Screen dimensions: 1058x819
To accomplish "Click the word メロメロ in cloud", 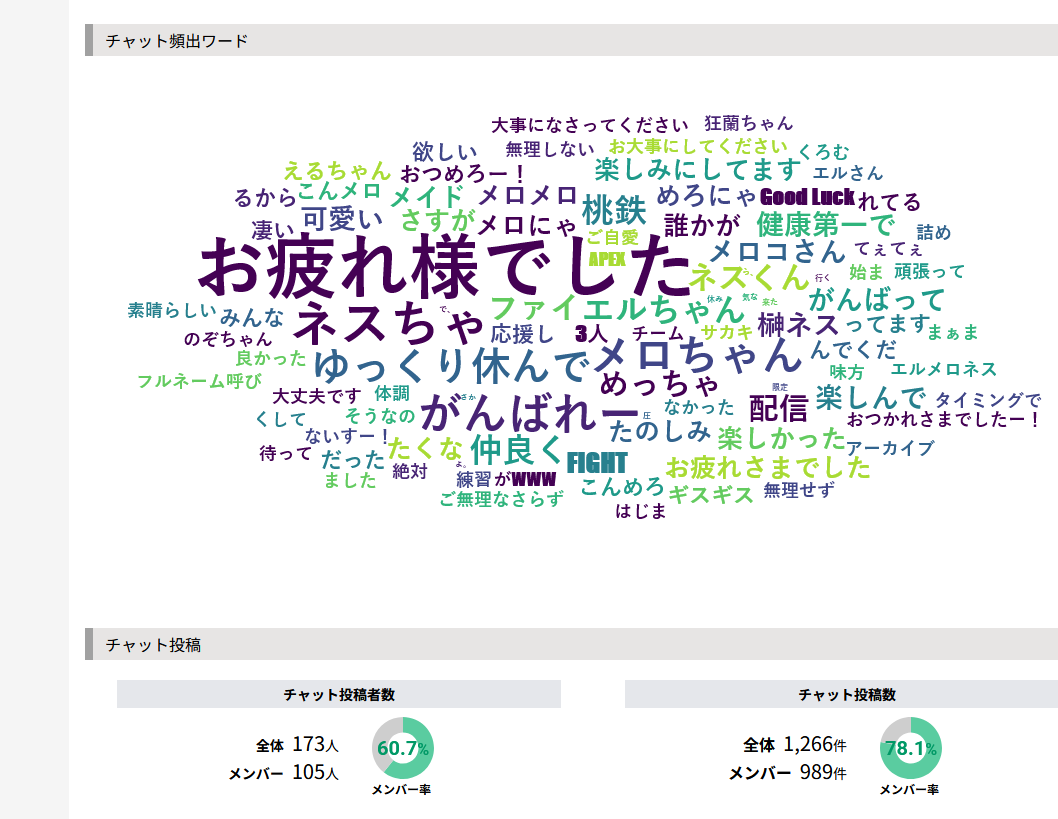I will coord(528,195).
